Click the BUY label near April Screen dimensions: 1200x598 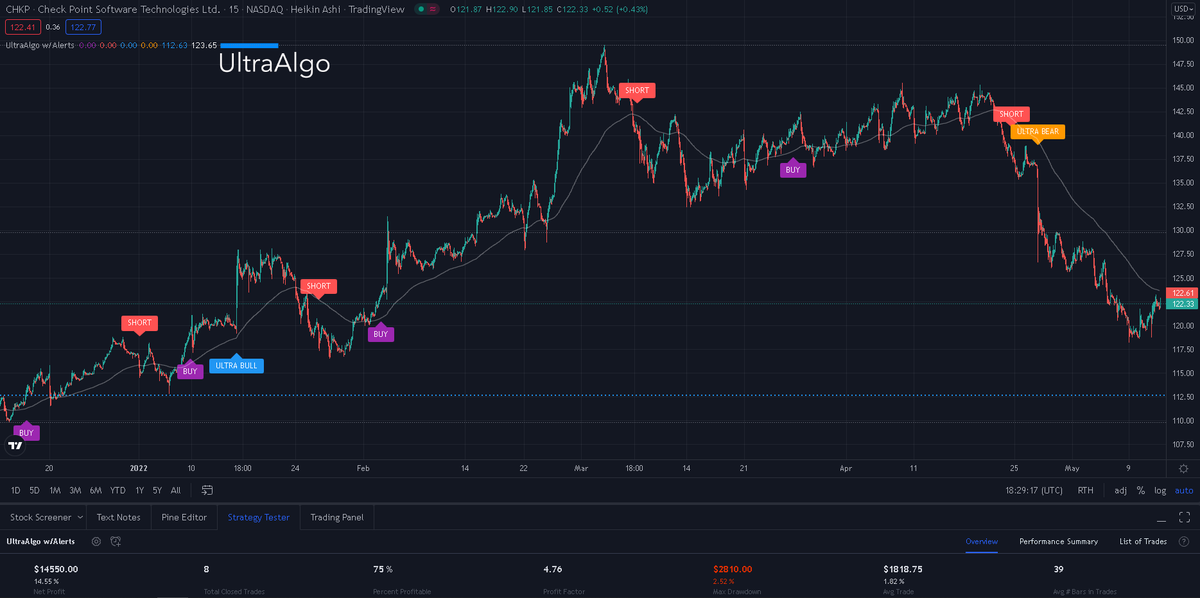point(793,170)
